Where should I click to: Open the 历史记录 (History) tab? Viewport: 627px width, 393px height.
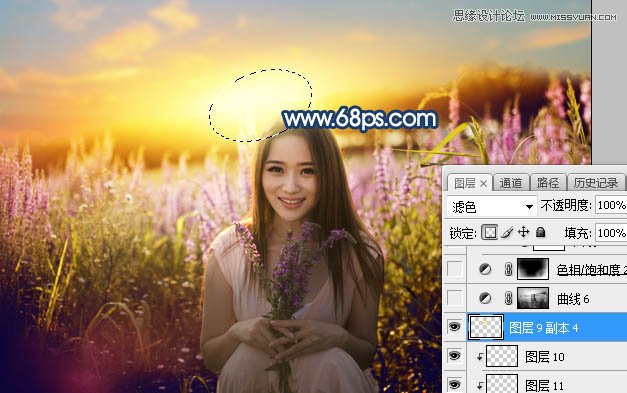click(x=595, y=183)
